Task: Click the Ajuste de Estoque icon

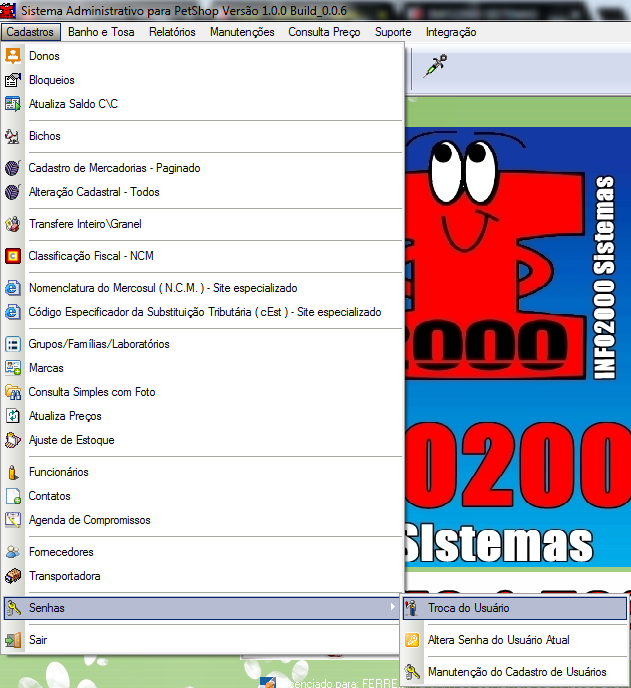Action: coord(13,440)
